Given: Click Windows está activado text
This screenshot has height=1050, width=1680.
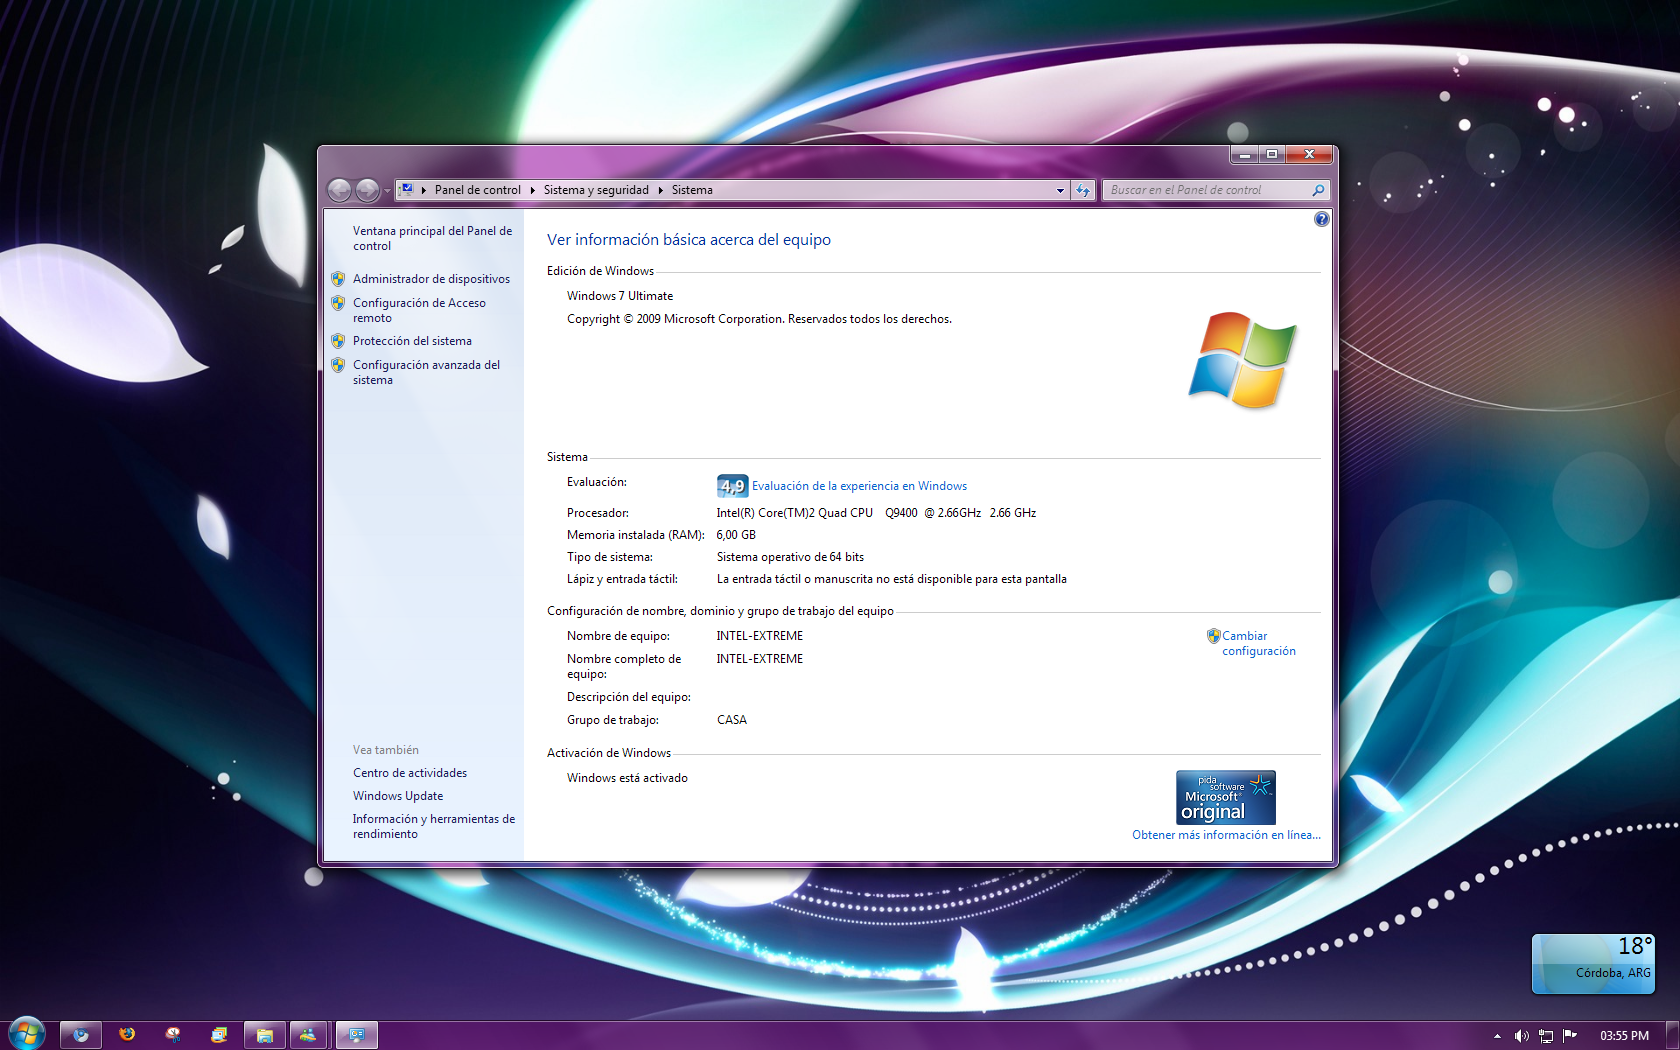Looking at the screenshot, I should click(627, 778).
